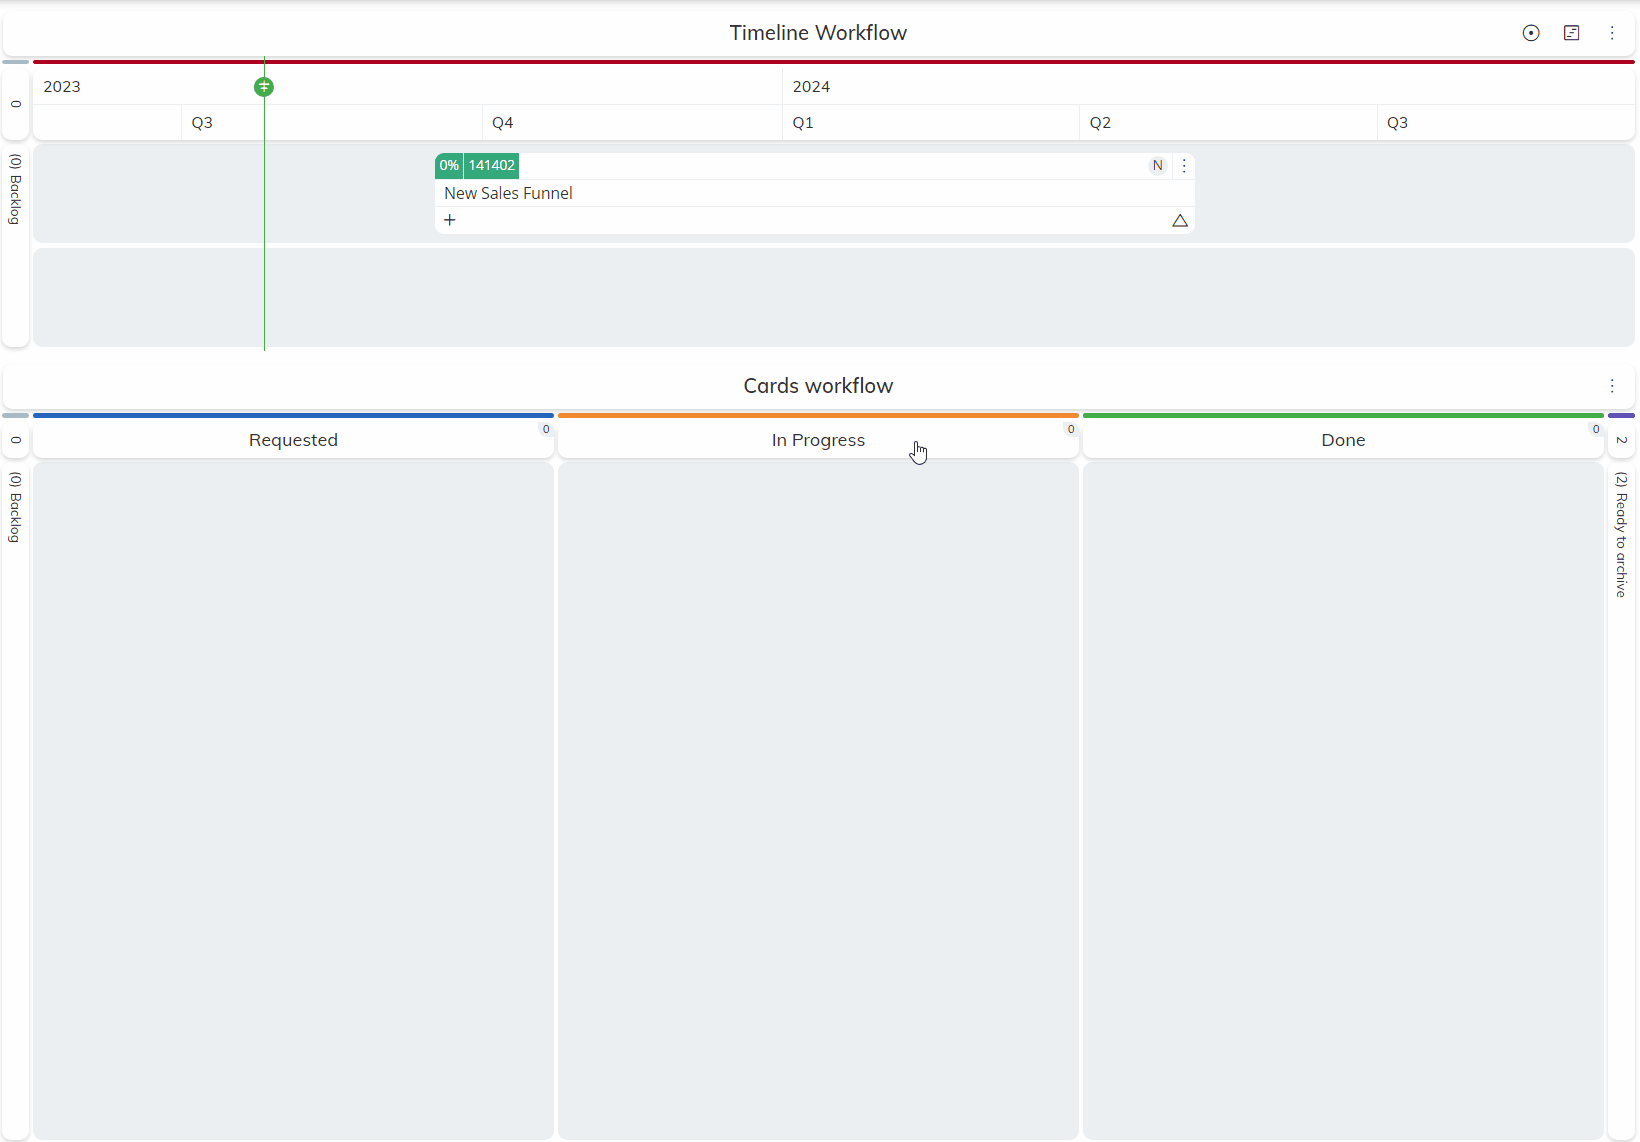This screenshot has height=1142, width=1640.
Task: Open the activity log icon in Timeline header
Action: pos(1572,33)
